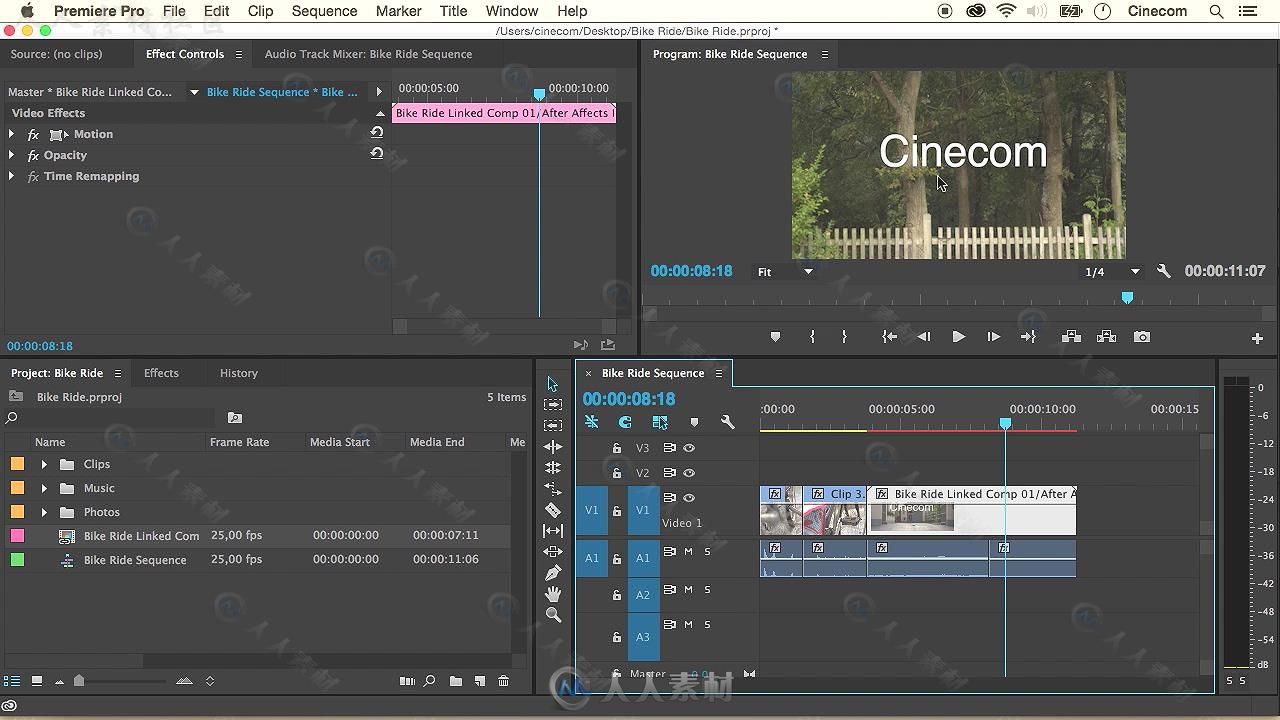Screen dimensions: 1280x720
Task: Open Master clip dropdown in Effect Controls
Action: point(194,92)
